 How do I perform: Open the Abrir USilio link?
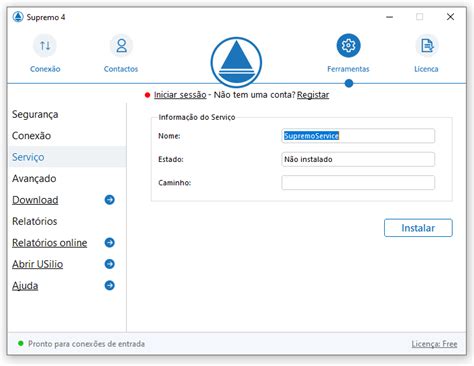click(x=37, y=264)
